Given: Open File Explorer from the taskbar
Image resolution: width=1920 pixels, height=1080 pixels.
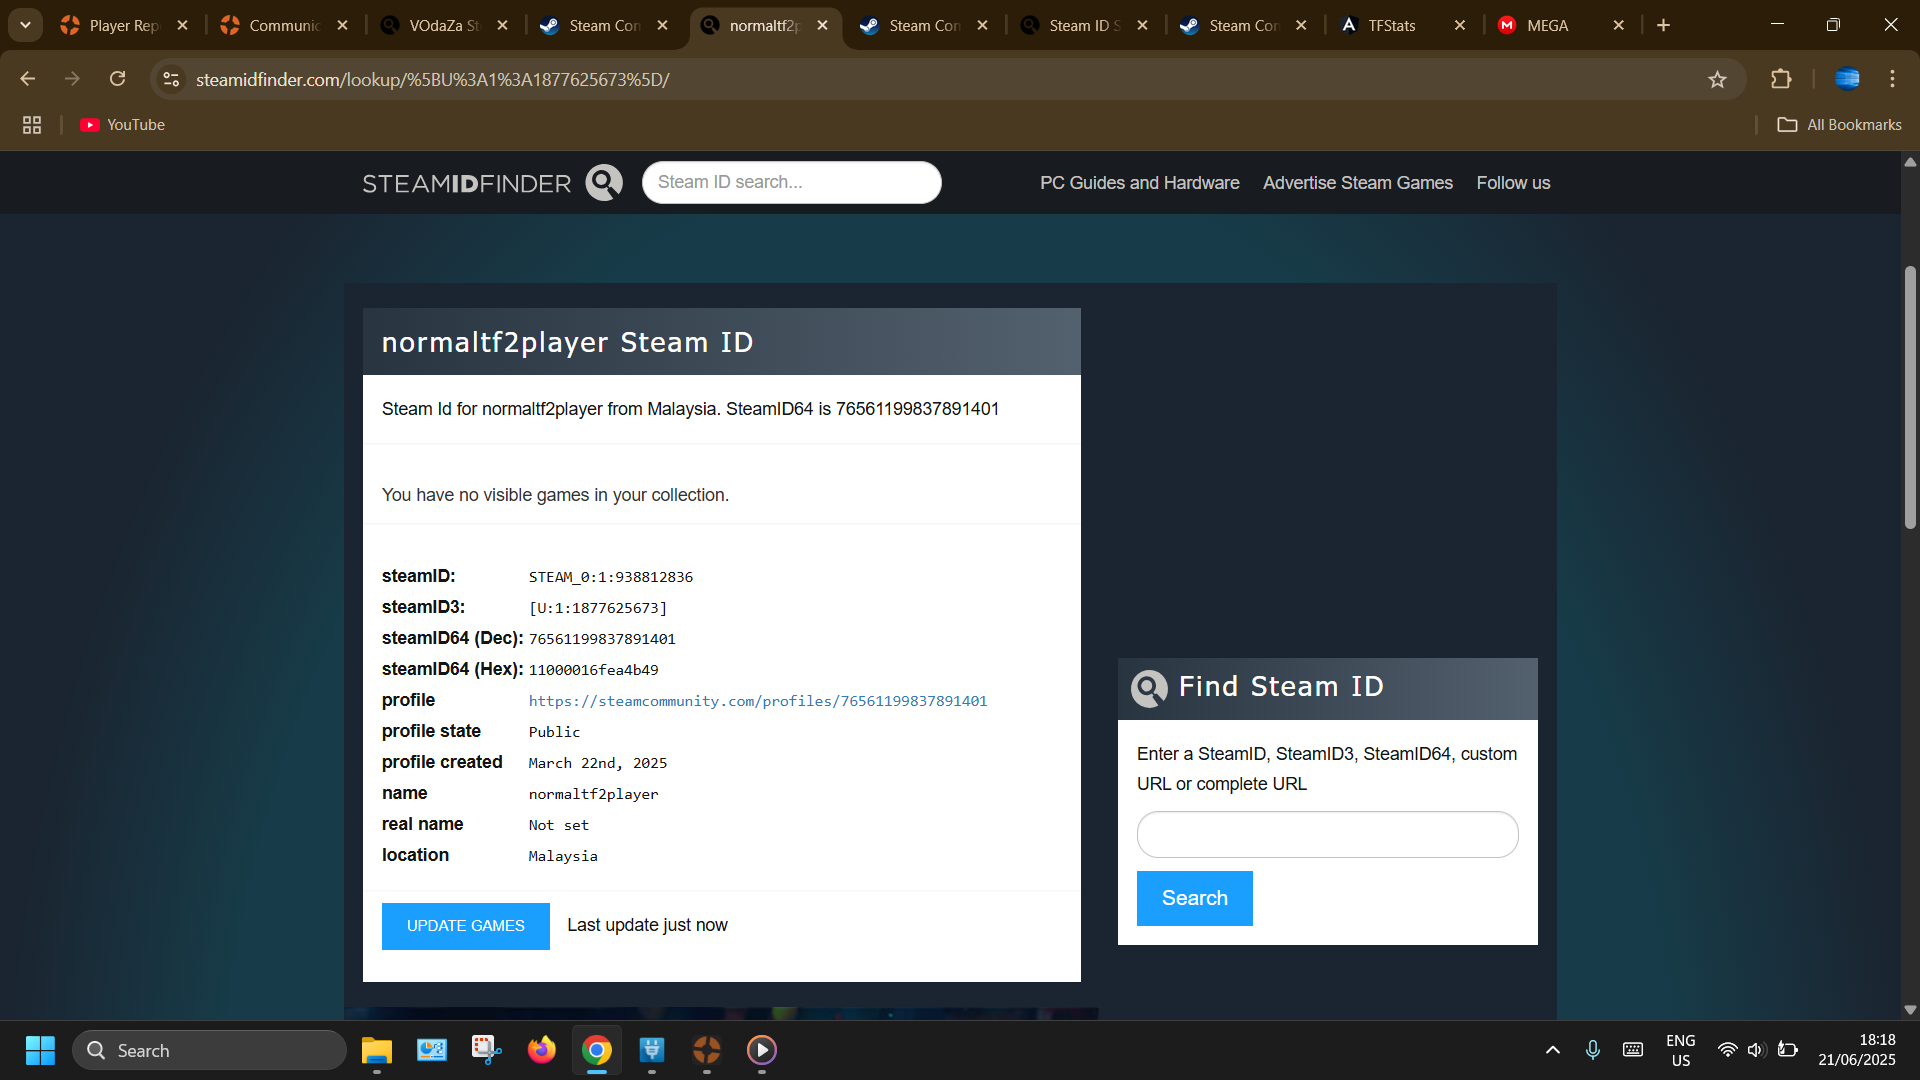Looking at the screenshot, I should (377, 1050).
